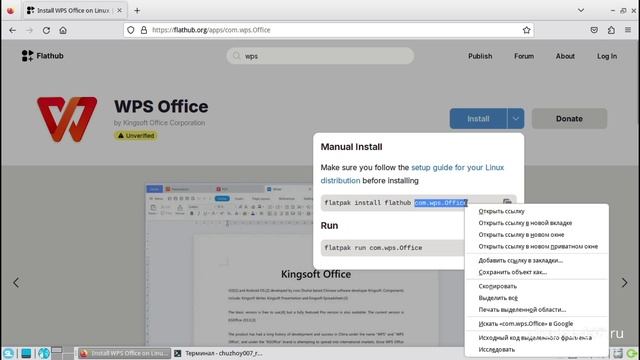This screenshot has width=640, height=360.
Task: Open the extensions puzzle icon
Action: (x=611, y=30)
